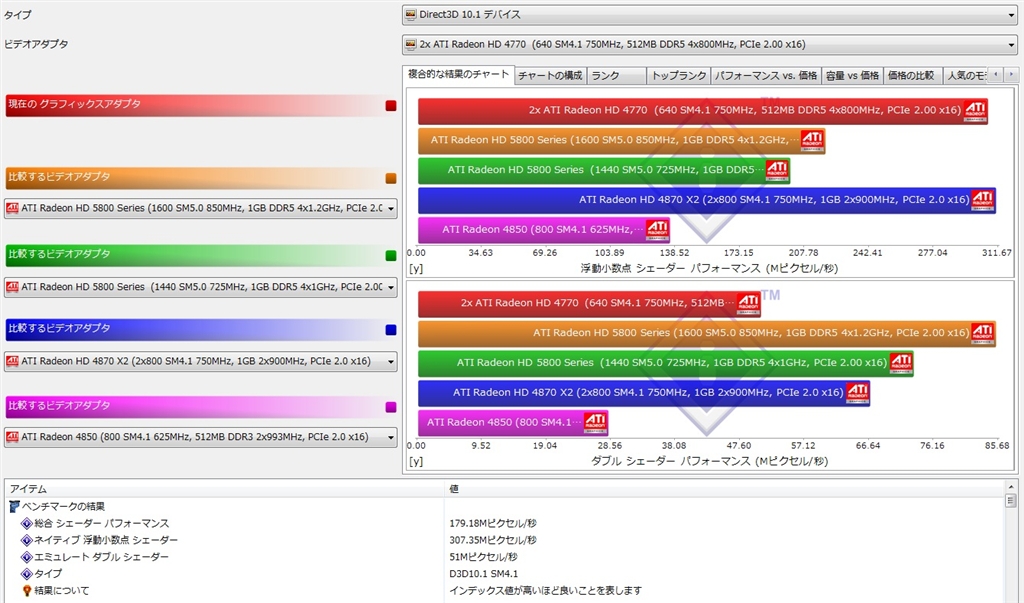This screenshot has height=603, width=1024.
Task: Click the ATI logo on magenta Radeon 4850 float shader bar
Action: (657, 230)
